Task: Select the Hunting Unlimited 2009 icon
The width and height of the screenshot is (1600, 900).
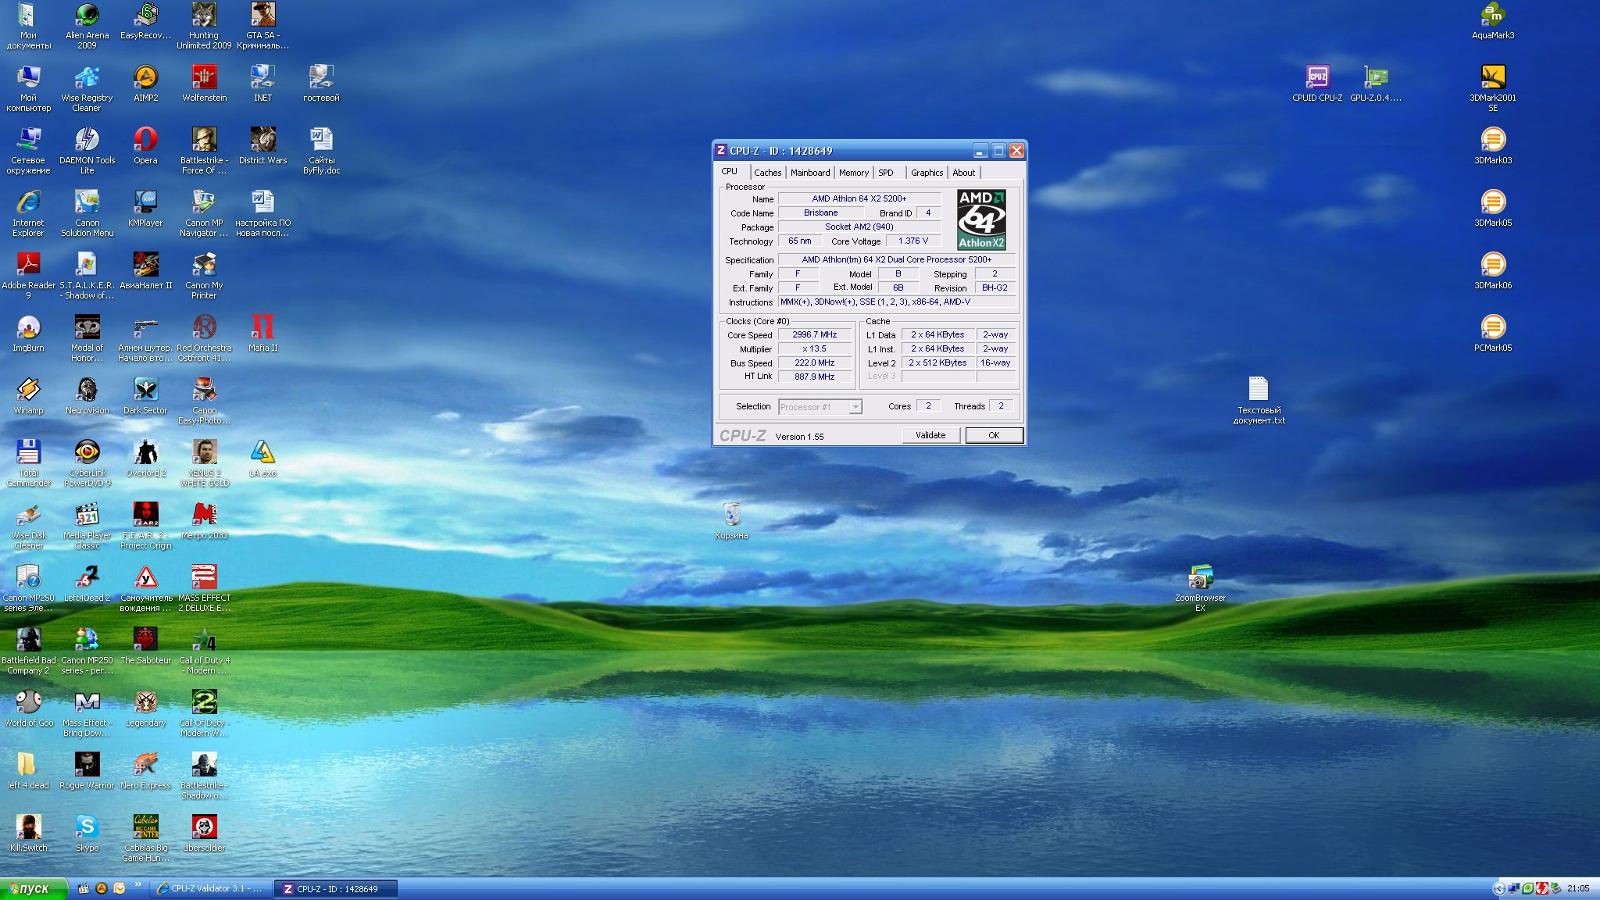Action: pos(204,26)
